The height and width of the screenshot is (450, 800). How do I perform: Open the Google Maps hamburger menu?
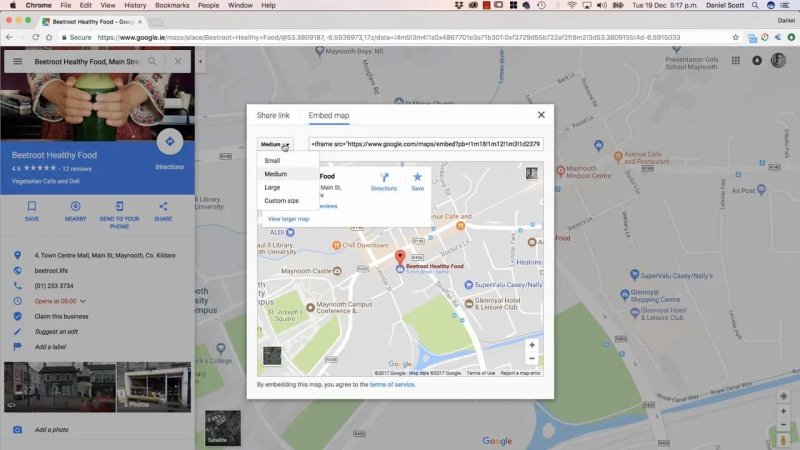coord(17,61)
